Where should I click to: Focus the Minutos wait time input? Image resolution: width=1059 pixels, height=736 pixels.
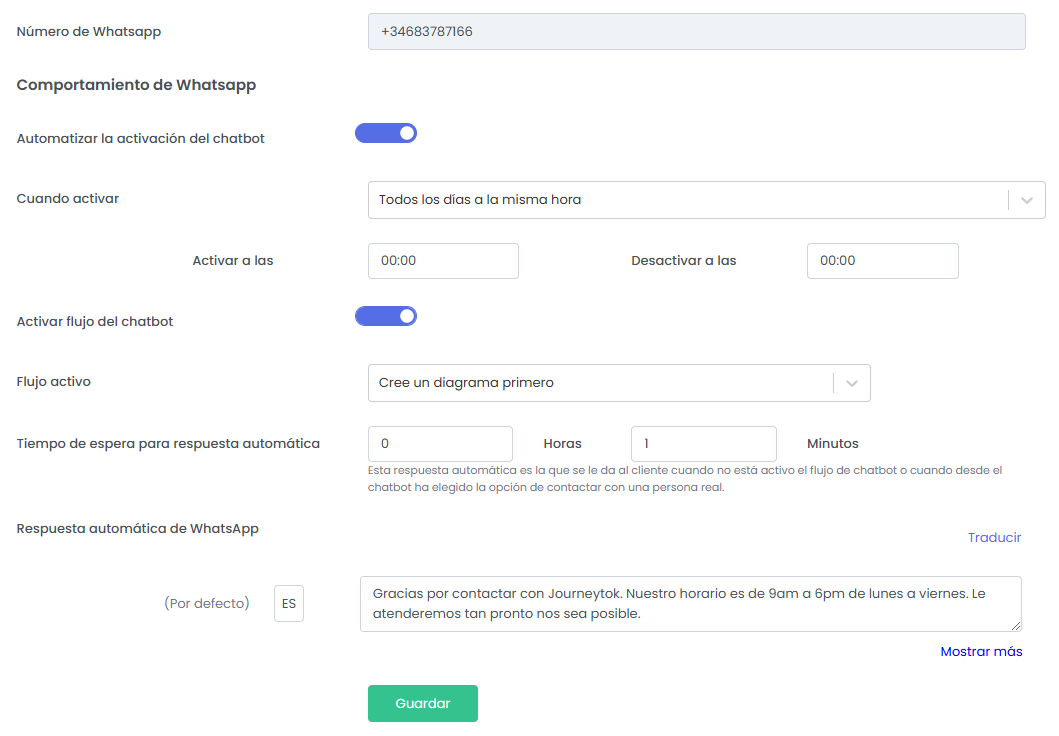pos(703,444)
